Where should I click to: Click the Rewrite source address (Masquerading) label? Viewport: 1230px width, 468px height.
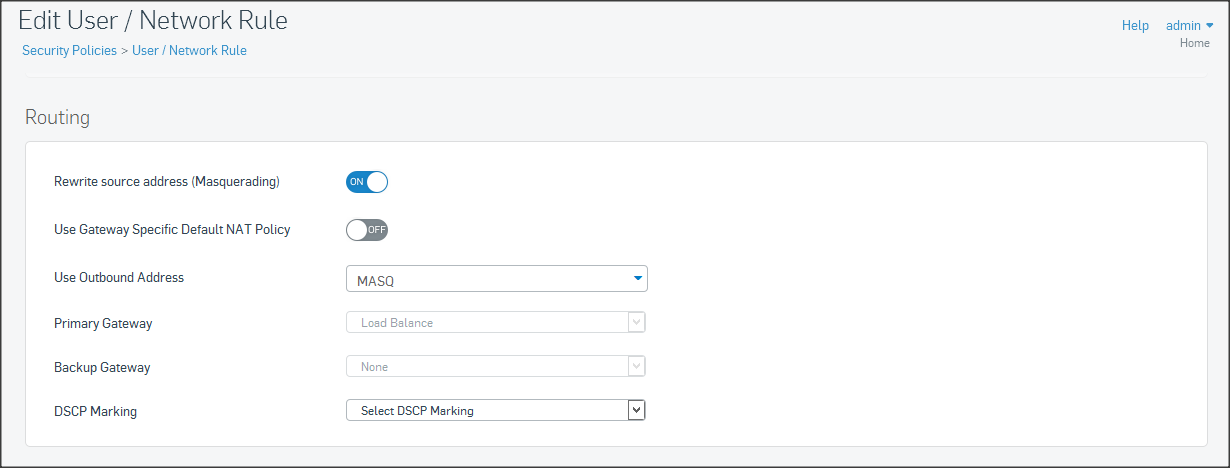click(166, 182)
